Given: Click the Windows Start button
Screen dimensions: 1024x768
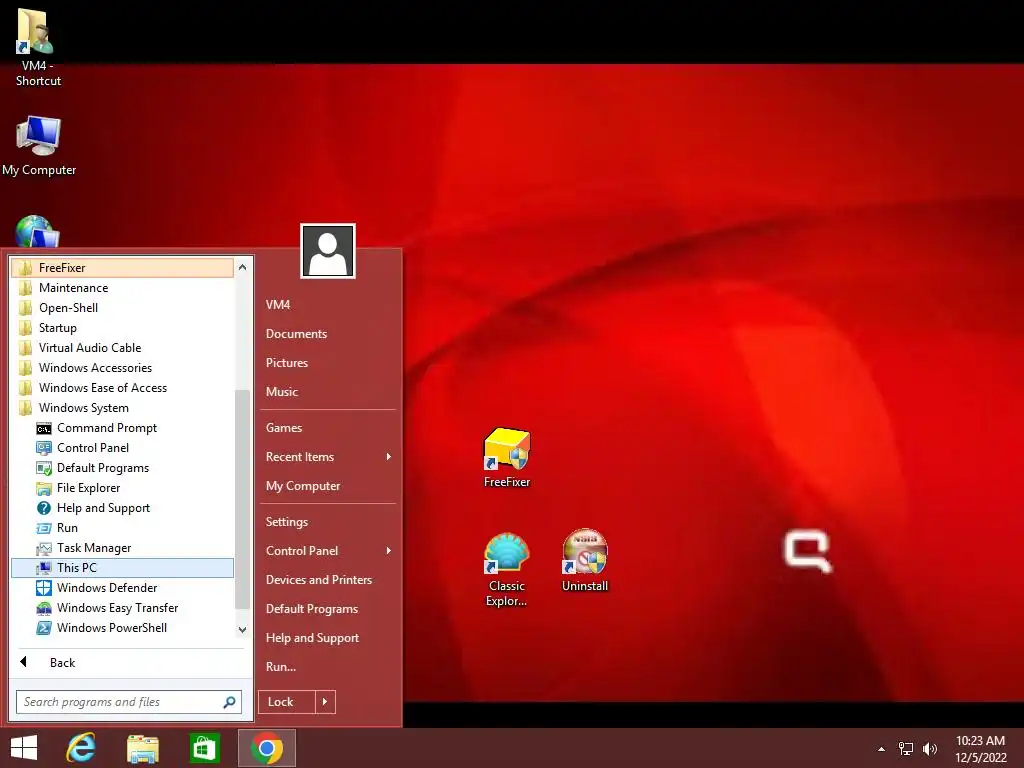Looking at the screenshot, I should (x=24, y=748).
